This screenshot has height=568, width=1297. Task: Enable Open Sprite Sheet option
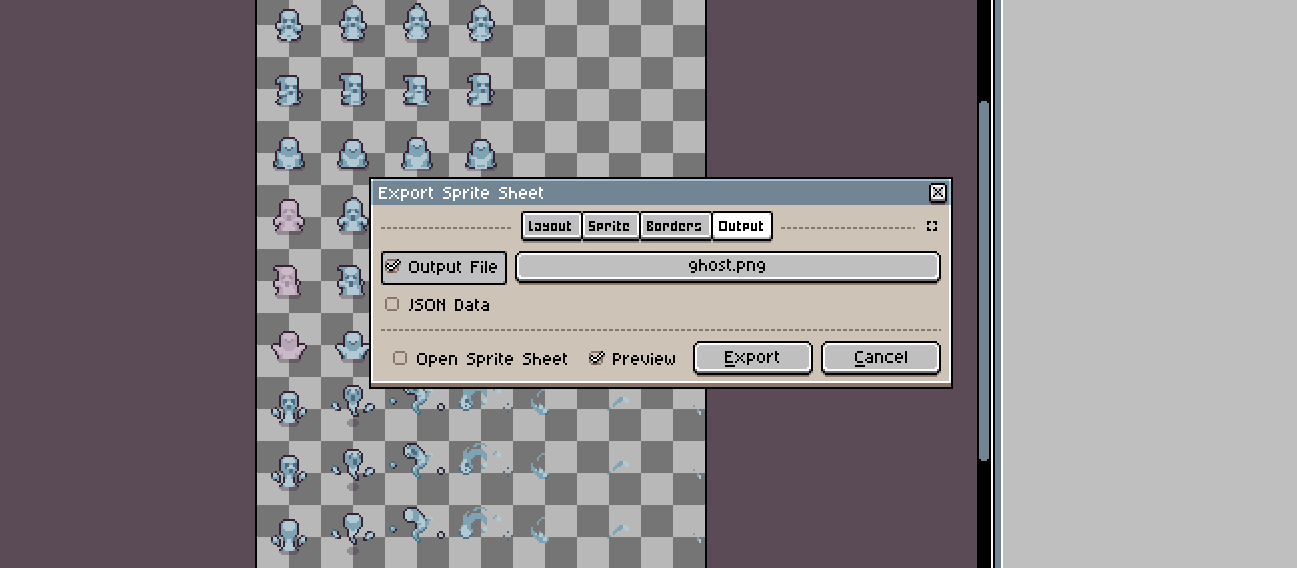pyautogui.click(x=480, y=358)
